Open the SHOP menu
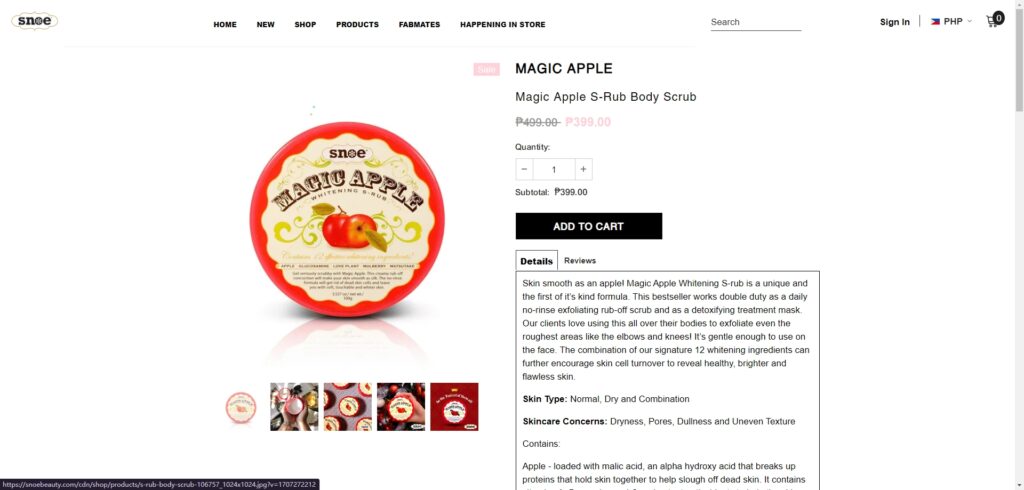1024x490 pixels. pos(305,25)
